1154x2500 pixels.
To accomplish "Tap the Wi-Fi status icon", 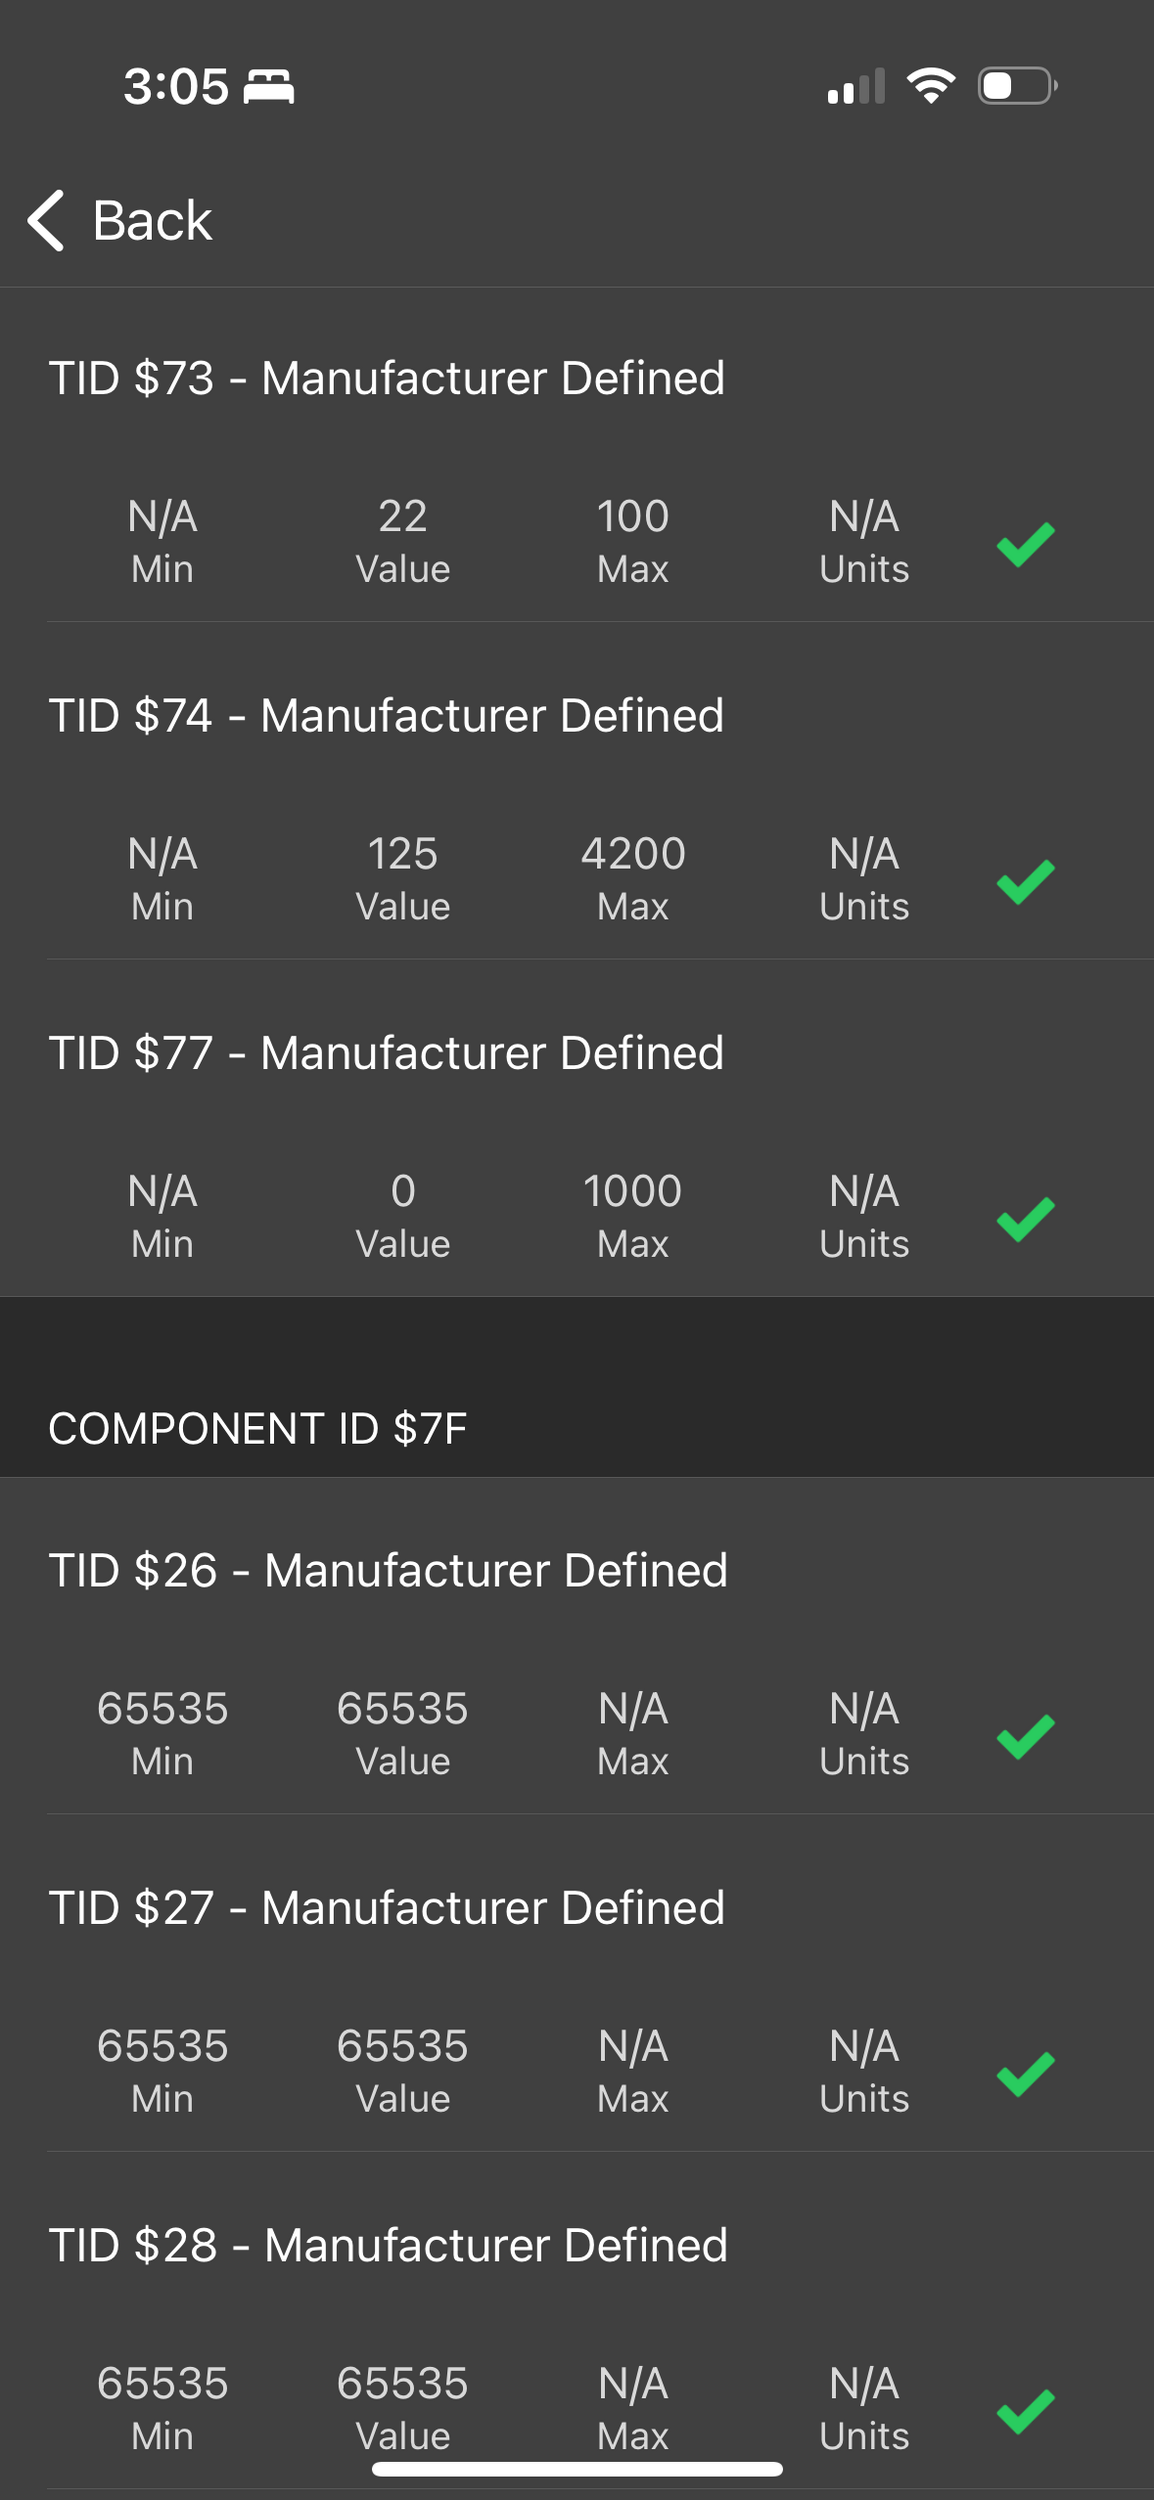I will (x=931, y=86).
